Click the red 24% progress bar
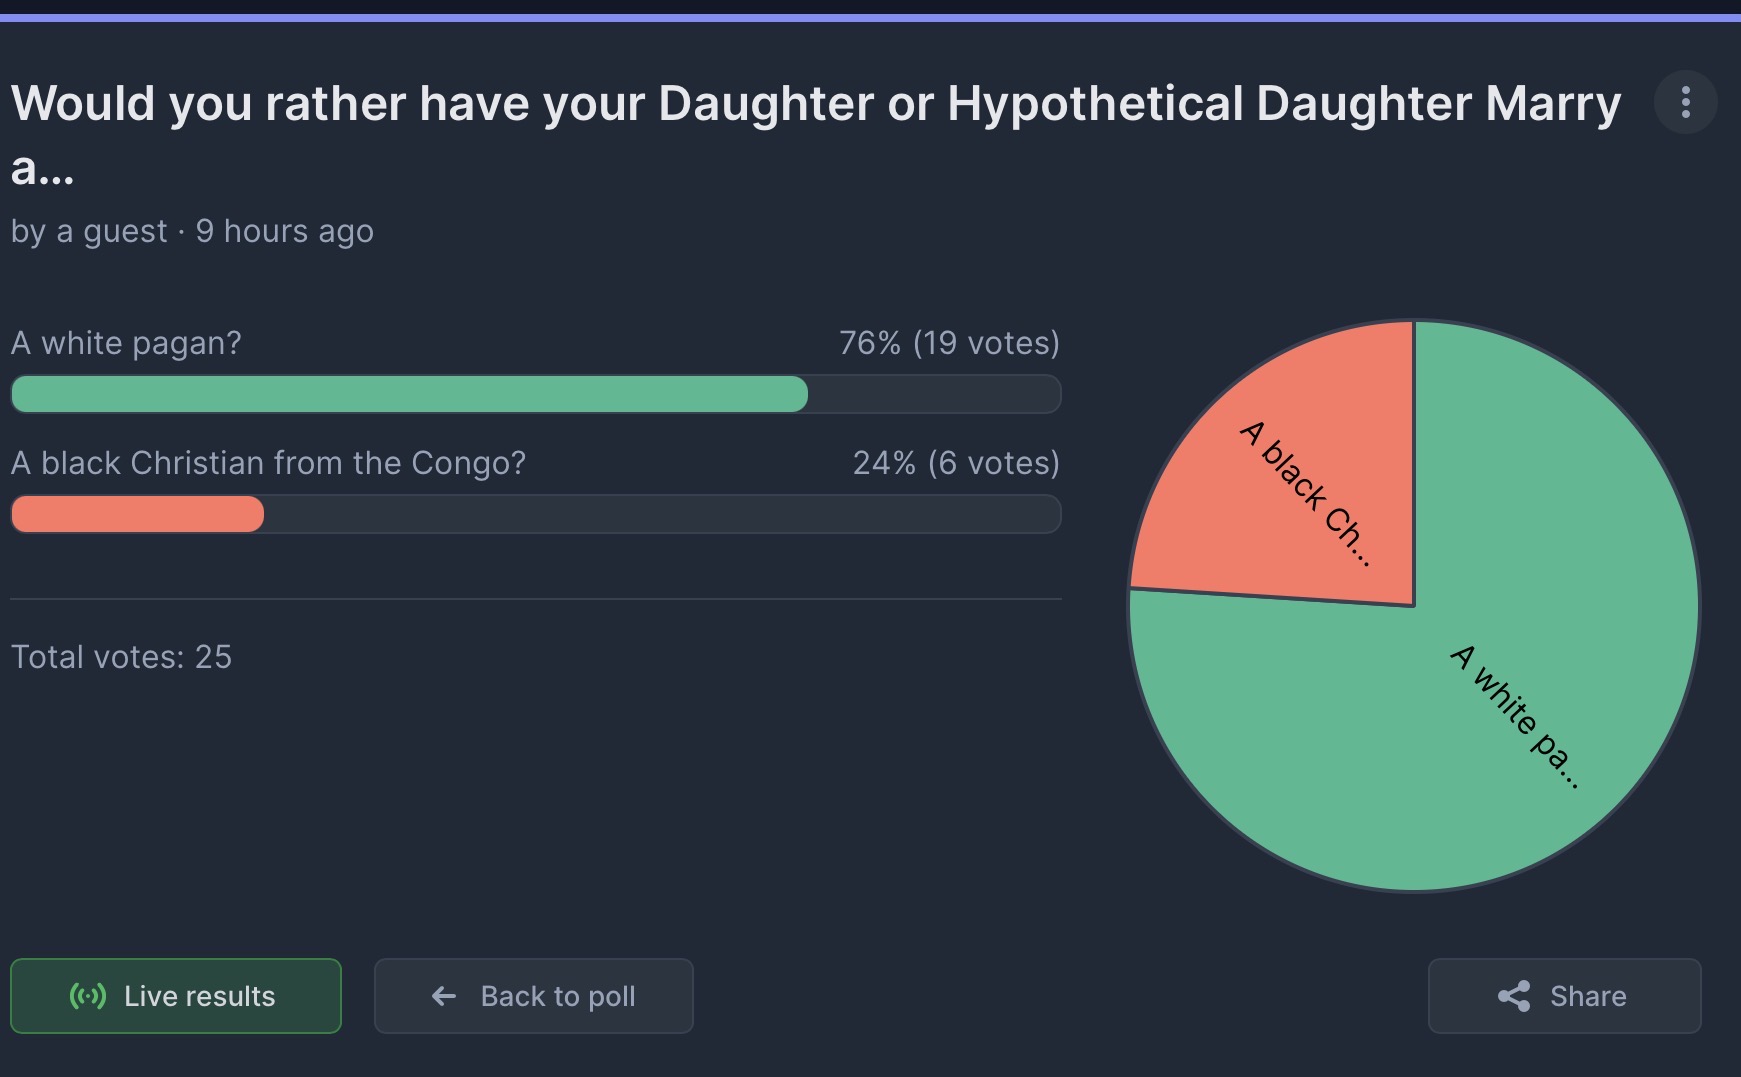Image resolution: width=1741 pixels, height=1077 pixels. click(x=137, y=514)
